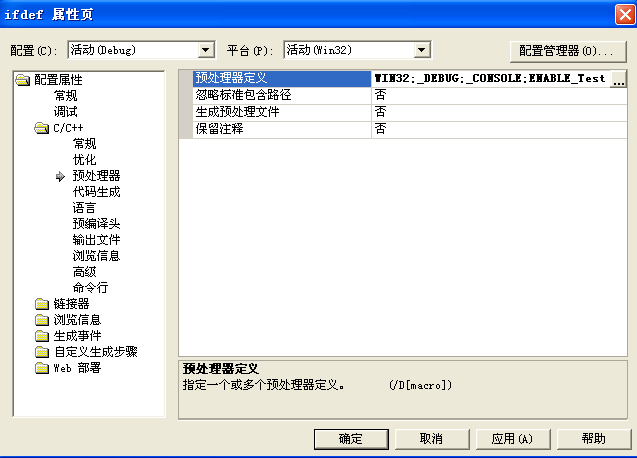The height and width of the screenshot is (458, 637).
Task: Select the 生成预处理文件 property row
Action: (282, 113)
